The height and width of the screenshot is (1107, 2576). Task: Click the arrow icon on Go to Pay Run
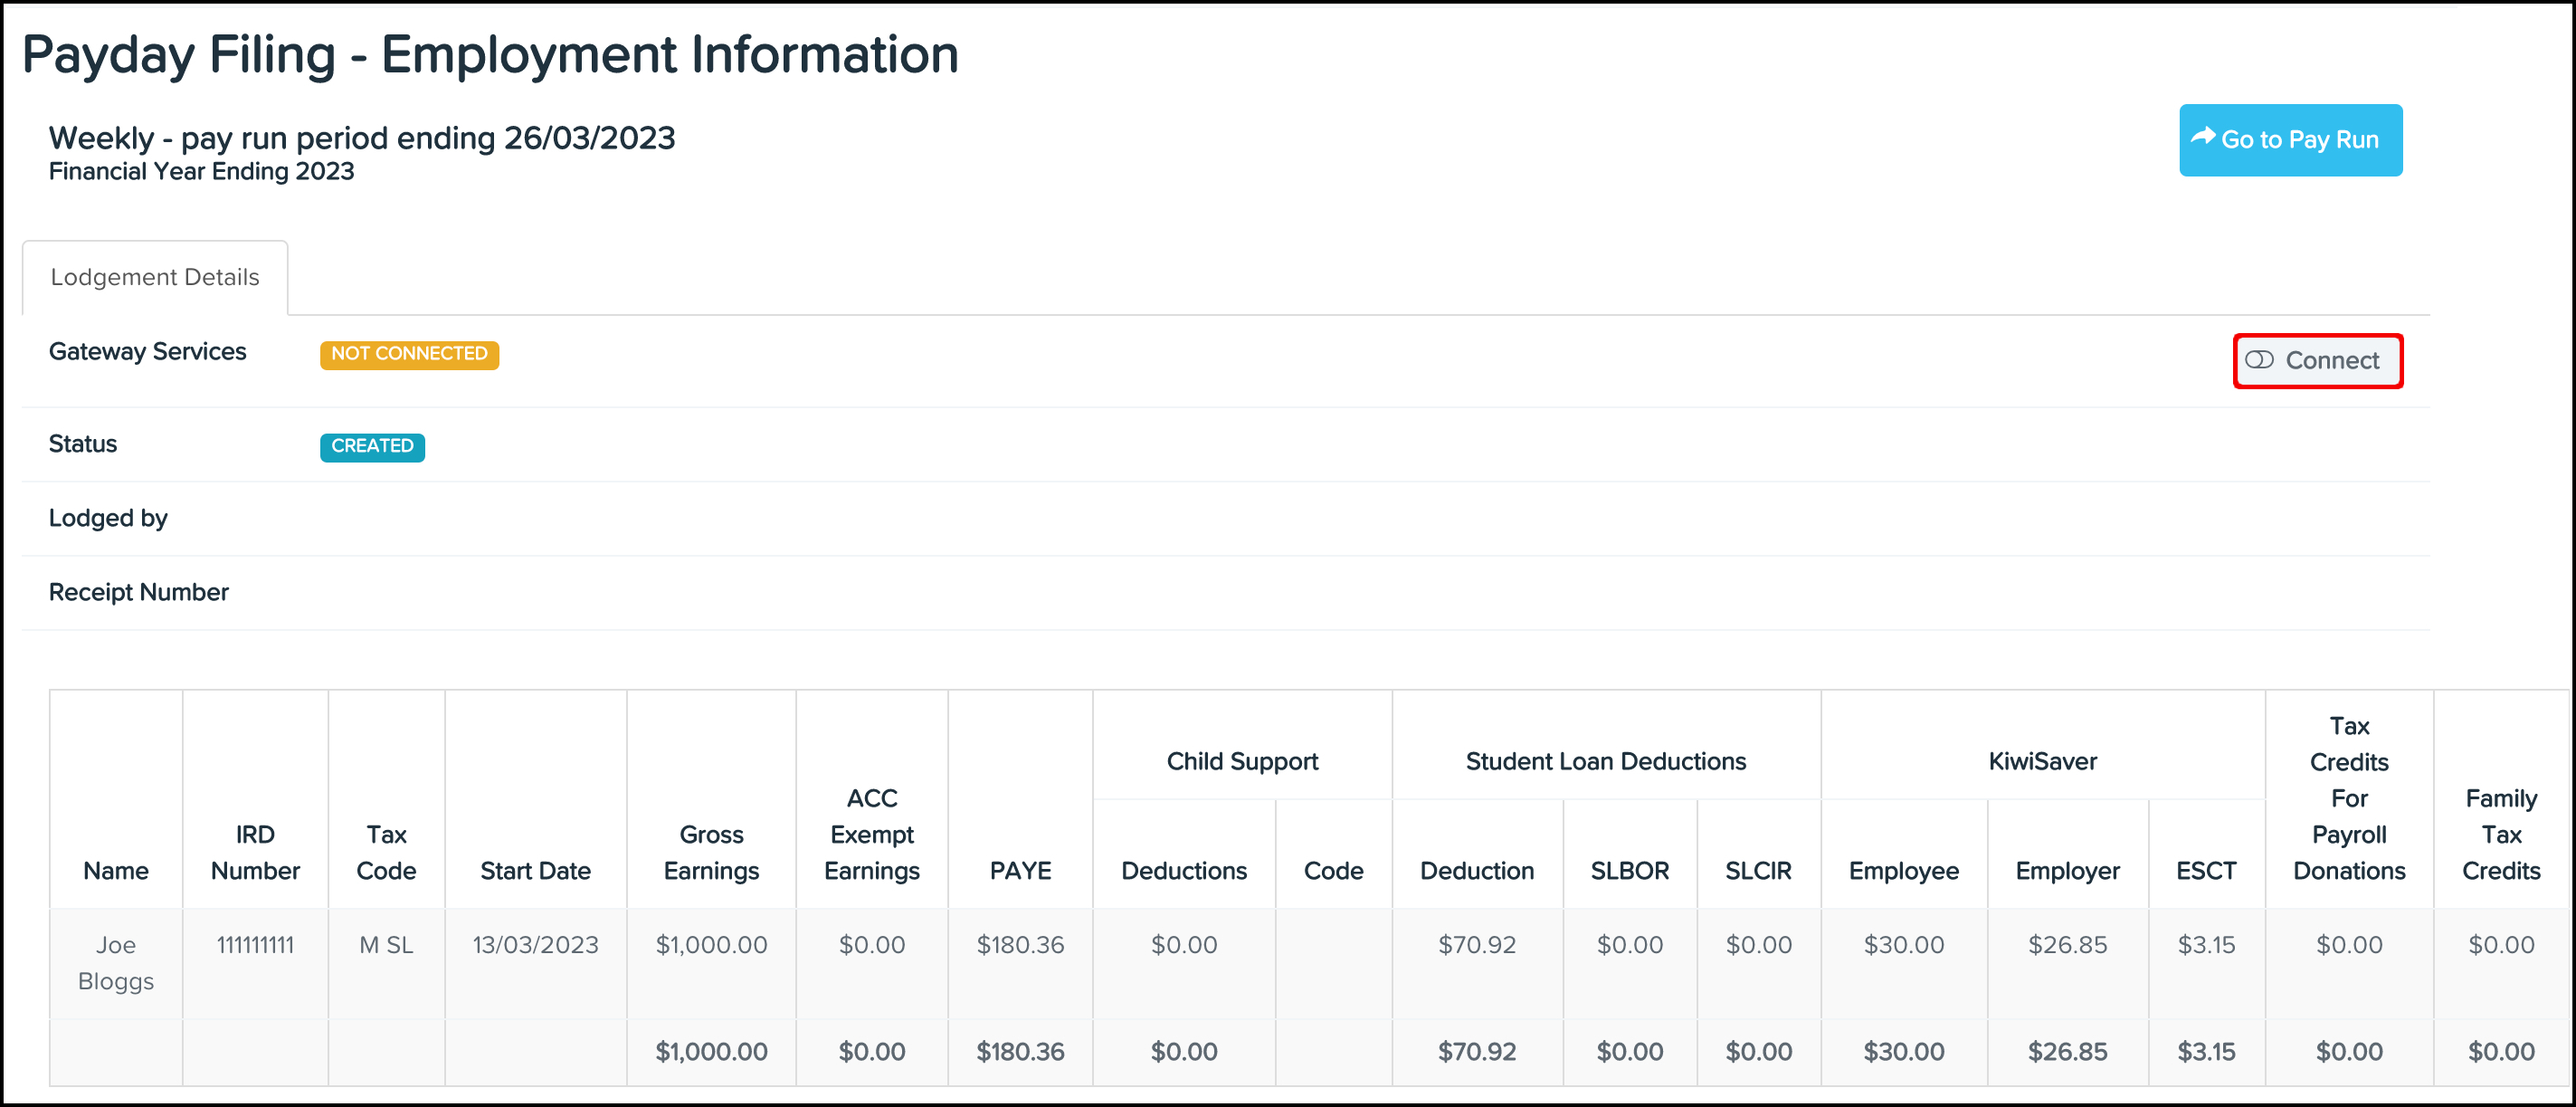point(2203,139)
